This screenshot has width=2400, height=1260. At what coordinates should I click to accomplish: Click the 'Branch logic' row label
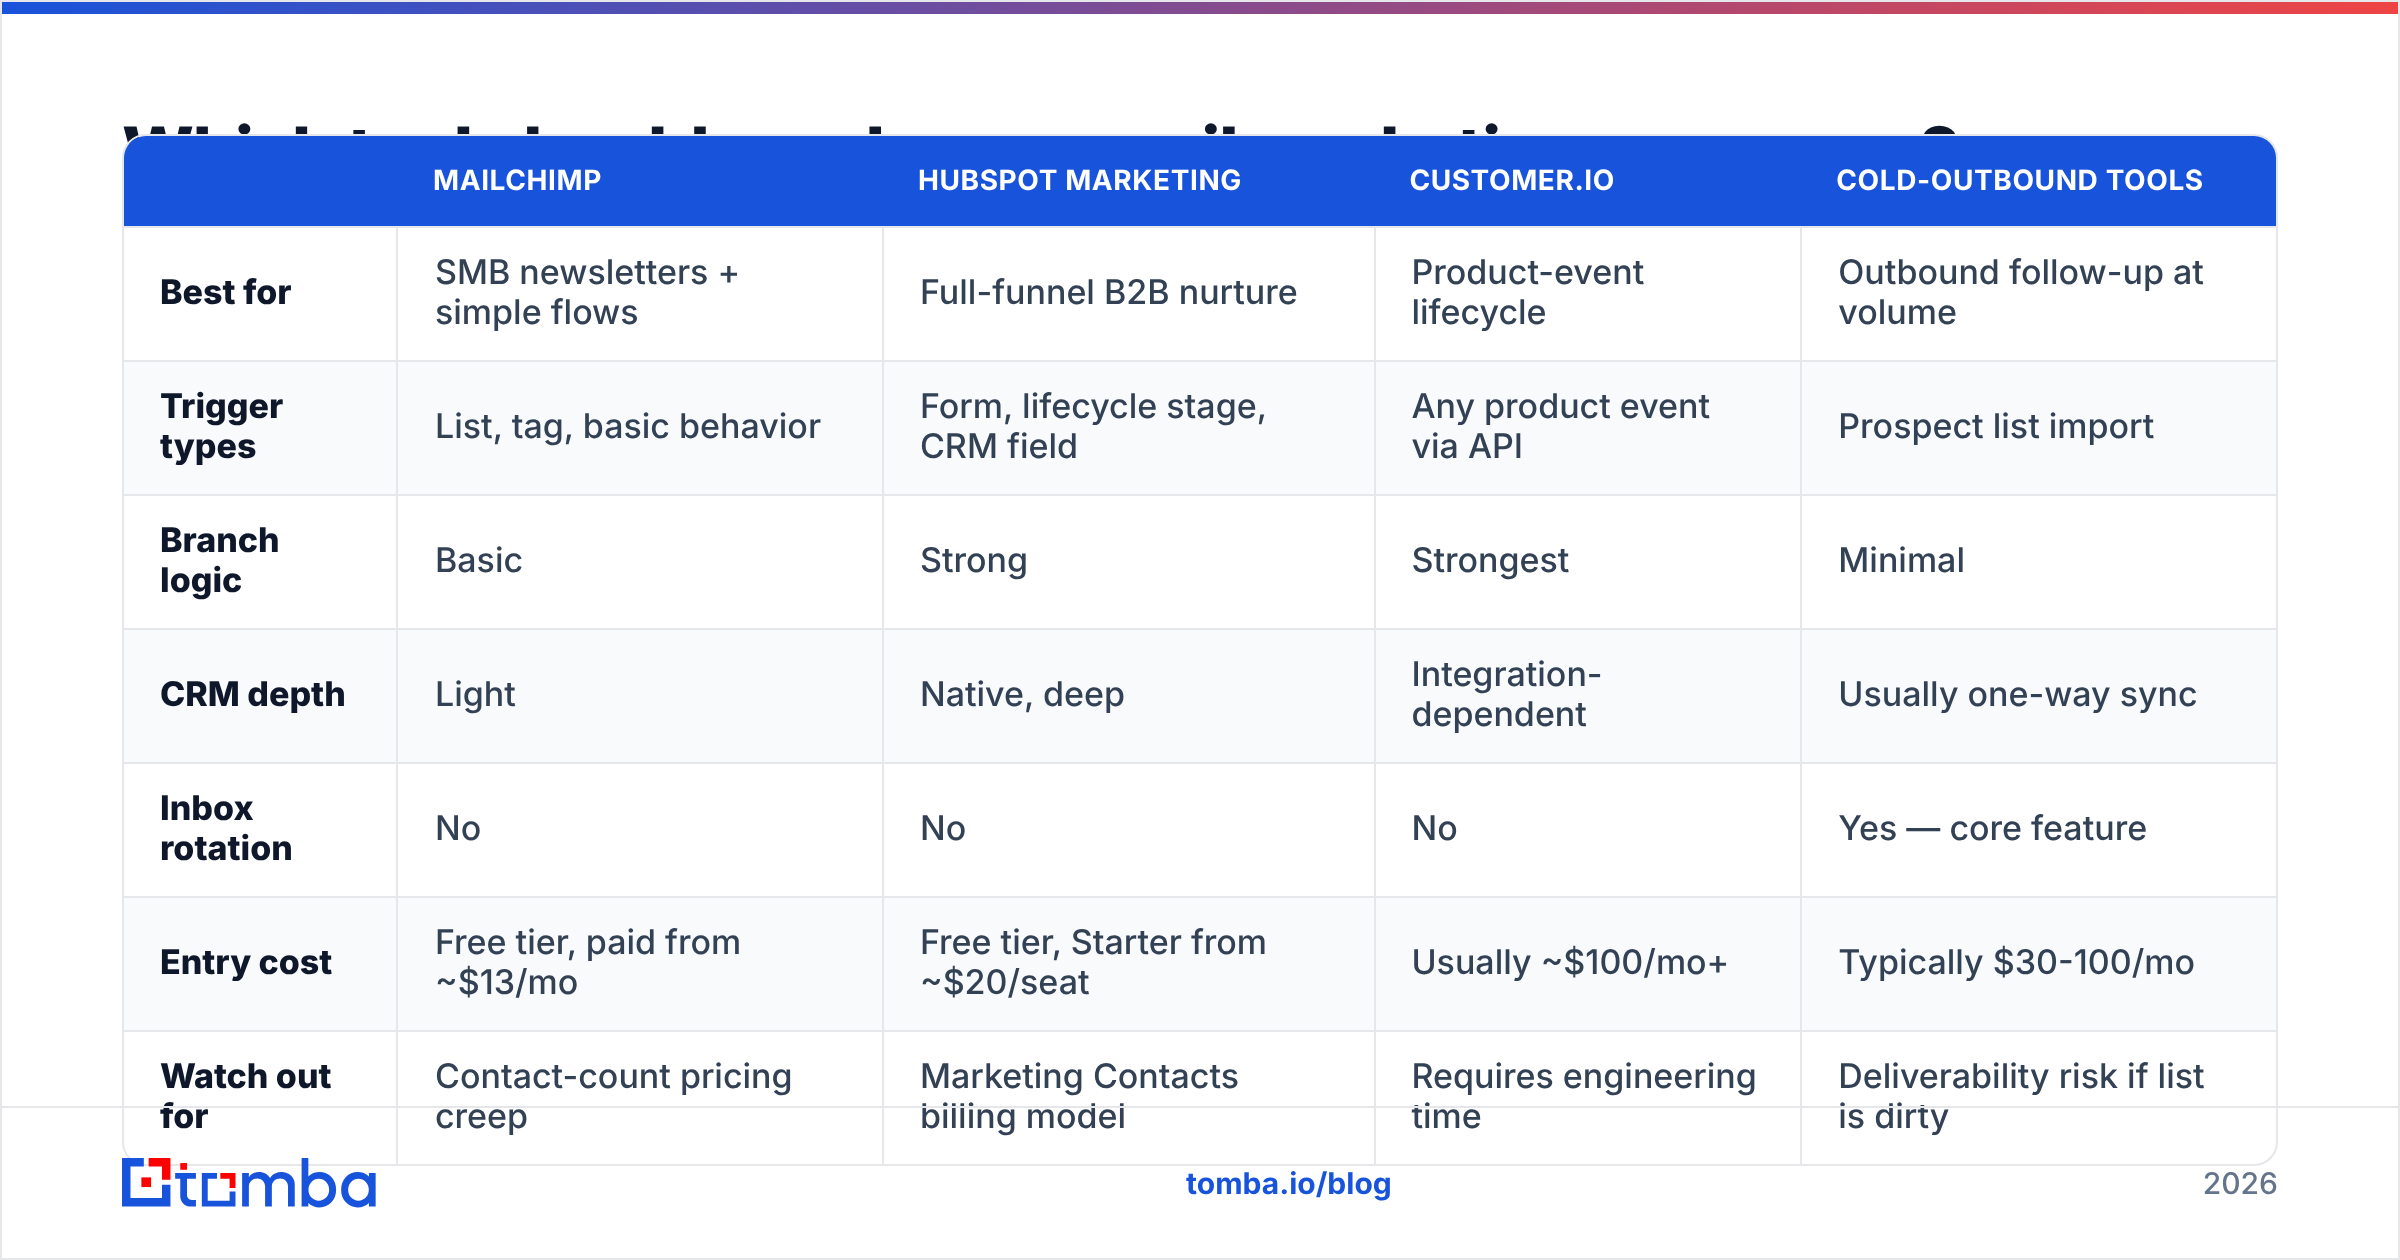point(219,560)
